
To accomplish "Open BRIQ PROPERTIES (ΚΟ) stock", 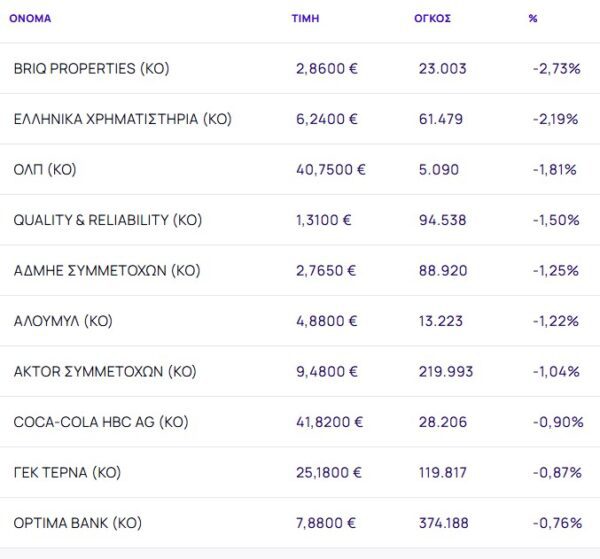I will click(91, 69).
